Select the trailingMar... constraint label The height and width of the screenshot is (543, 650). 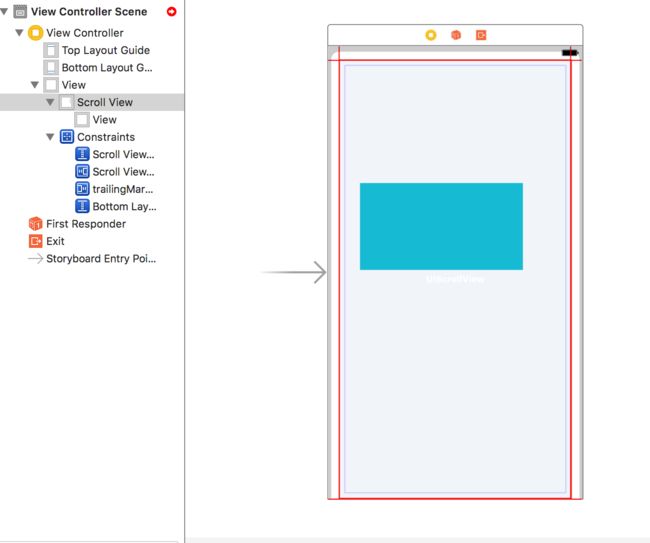(123, 189)
